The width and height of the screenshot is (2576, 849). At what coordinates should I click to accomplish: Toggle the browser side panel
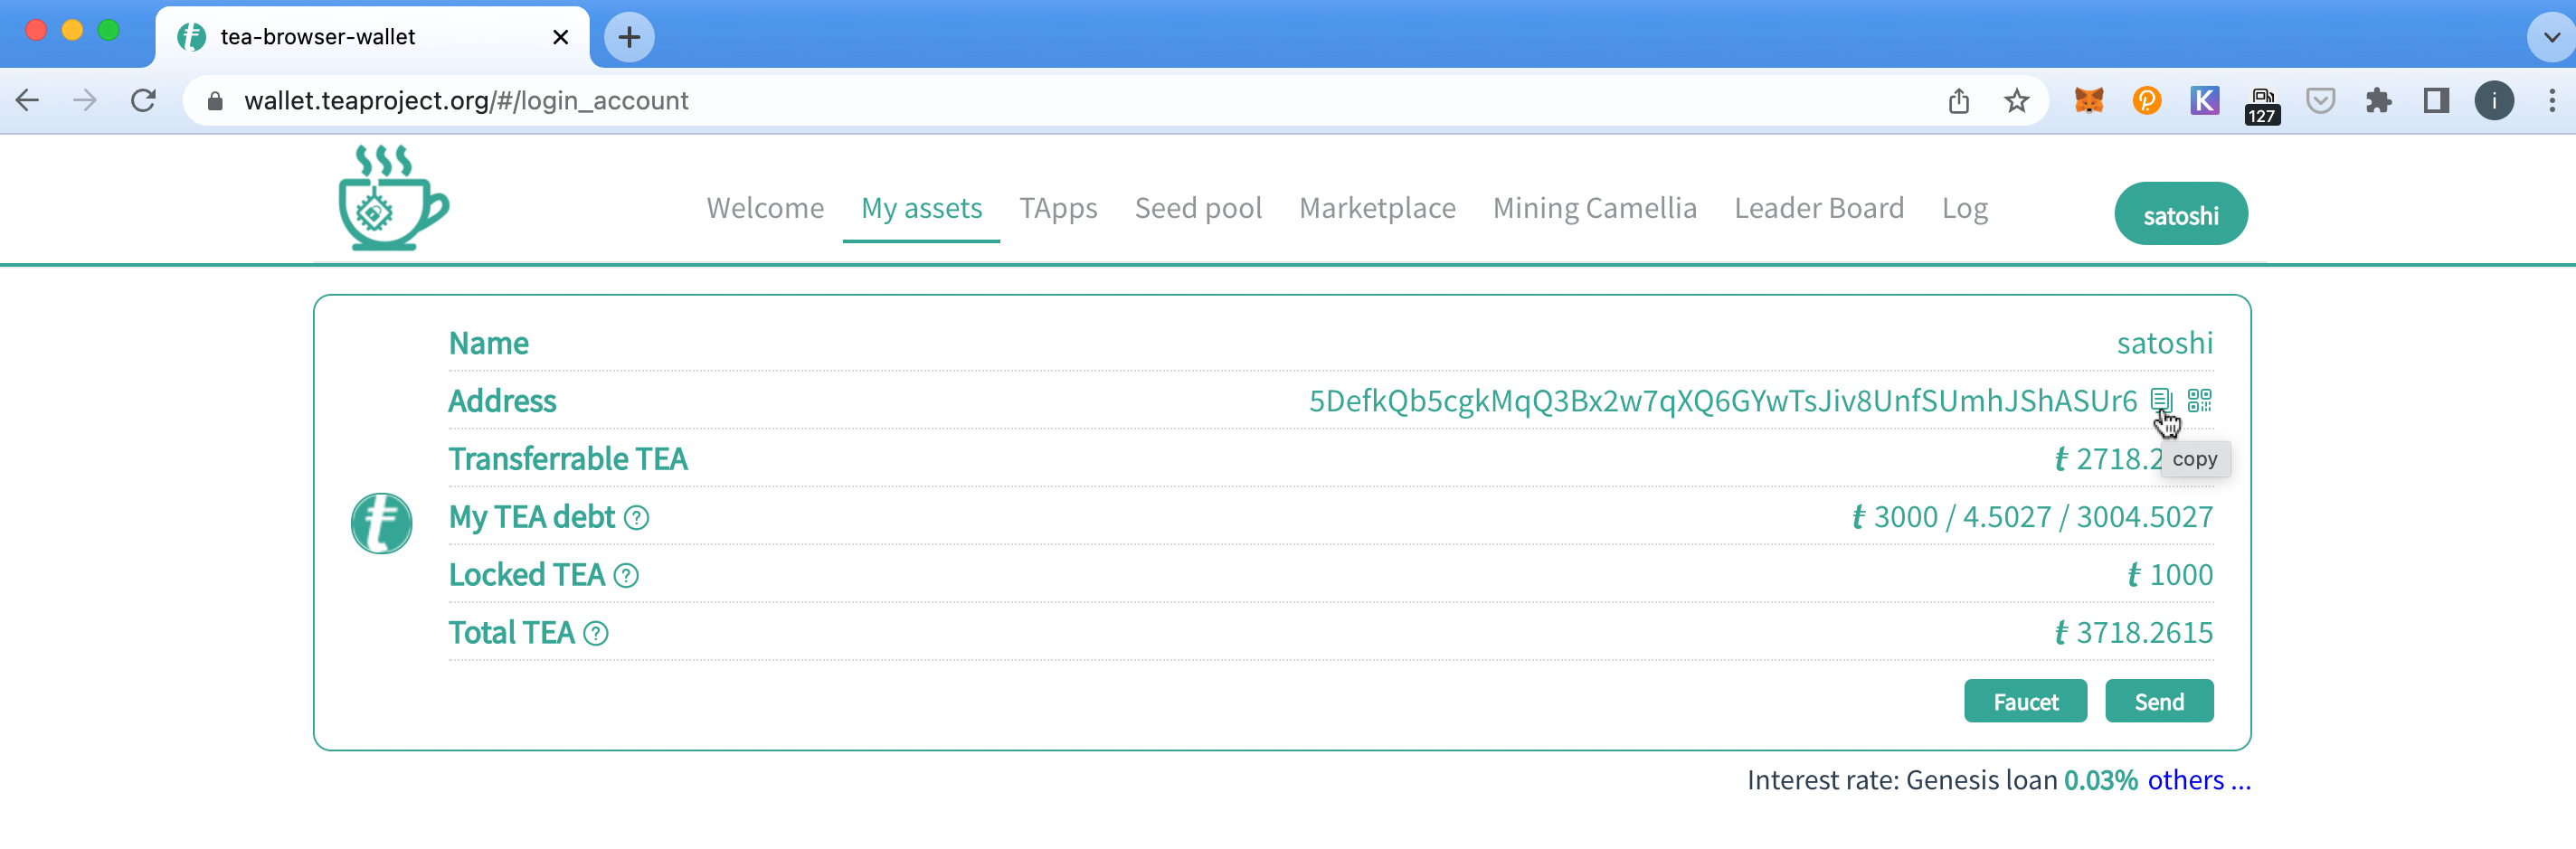(x=2436, y=101)
